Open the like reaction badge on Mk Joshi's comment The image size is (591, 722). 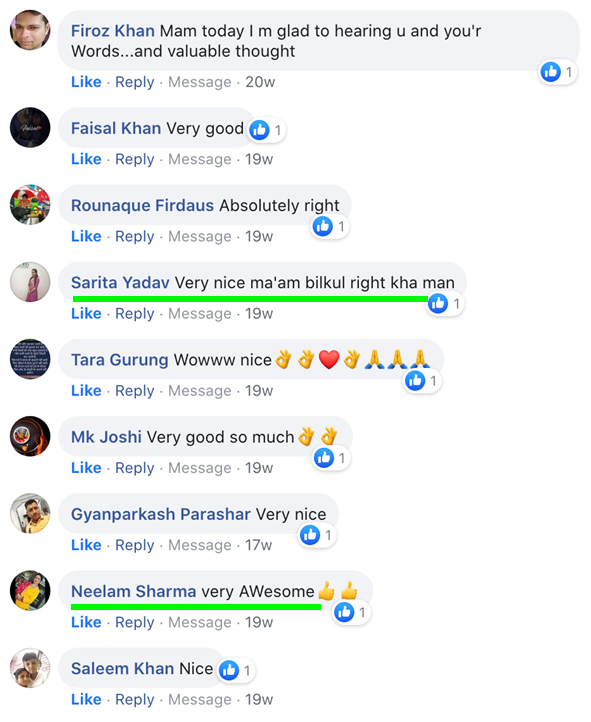tap(331, 458)
